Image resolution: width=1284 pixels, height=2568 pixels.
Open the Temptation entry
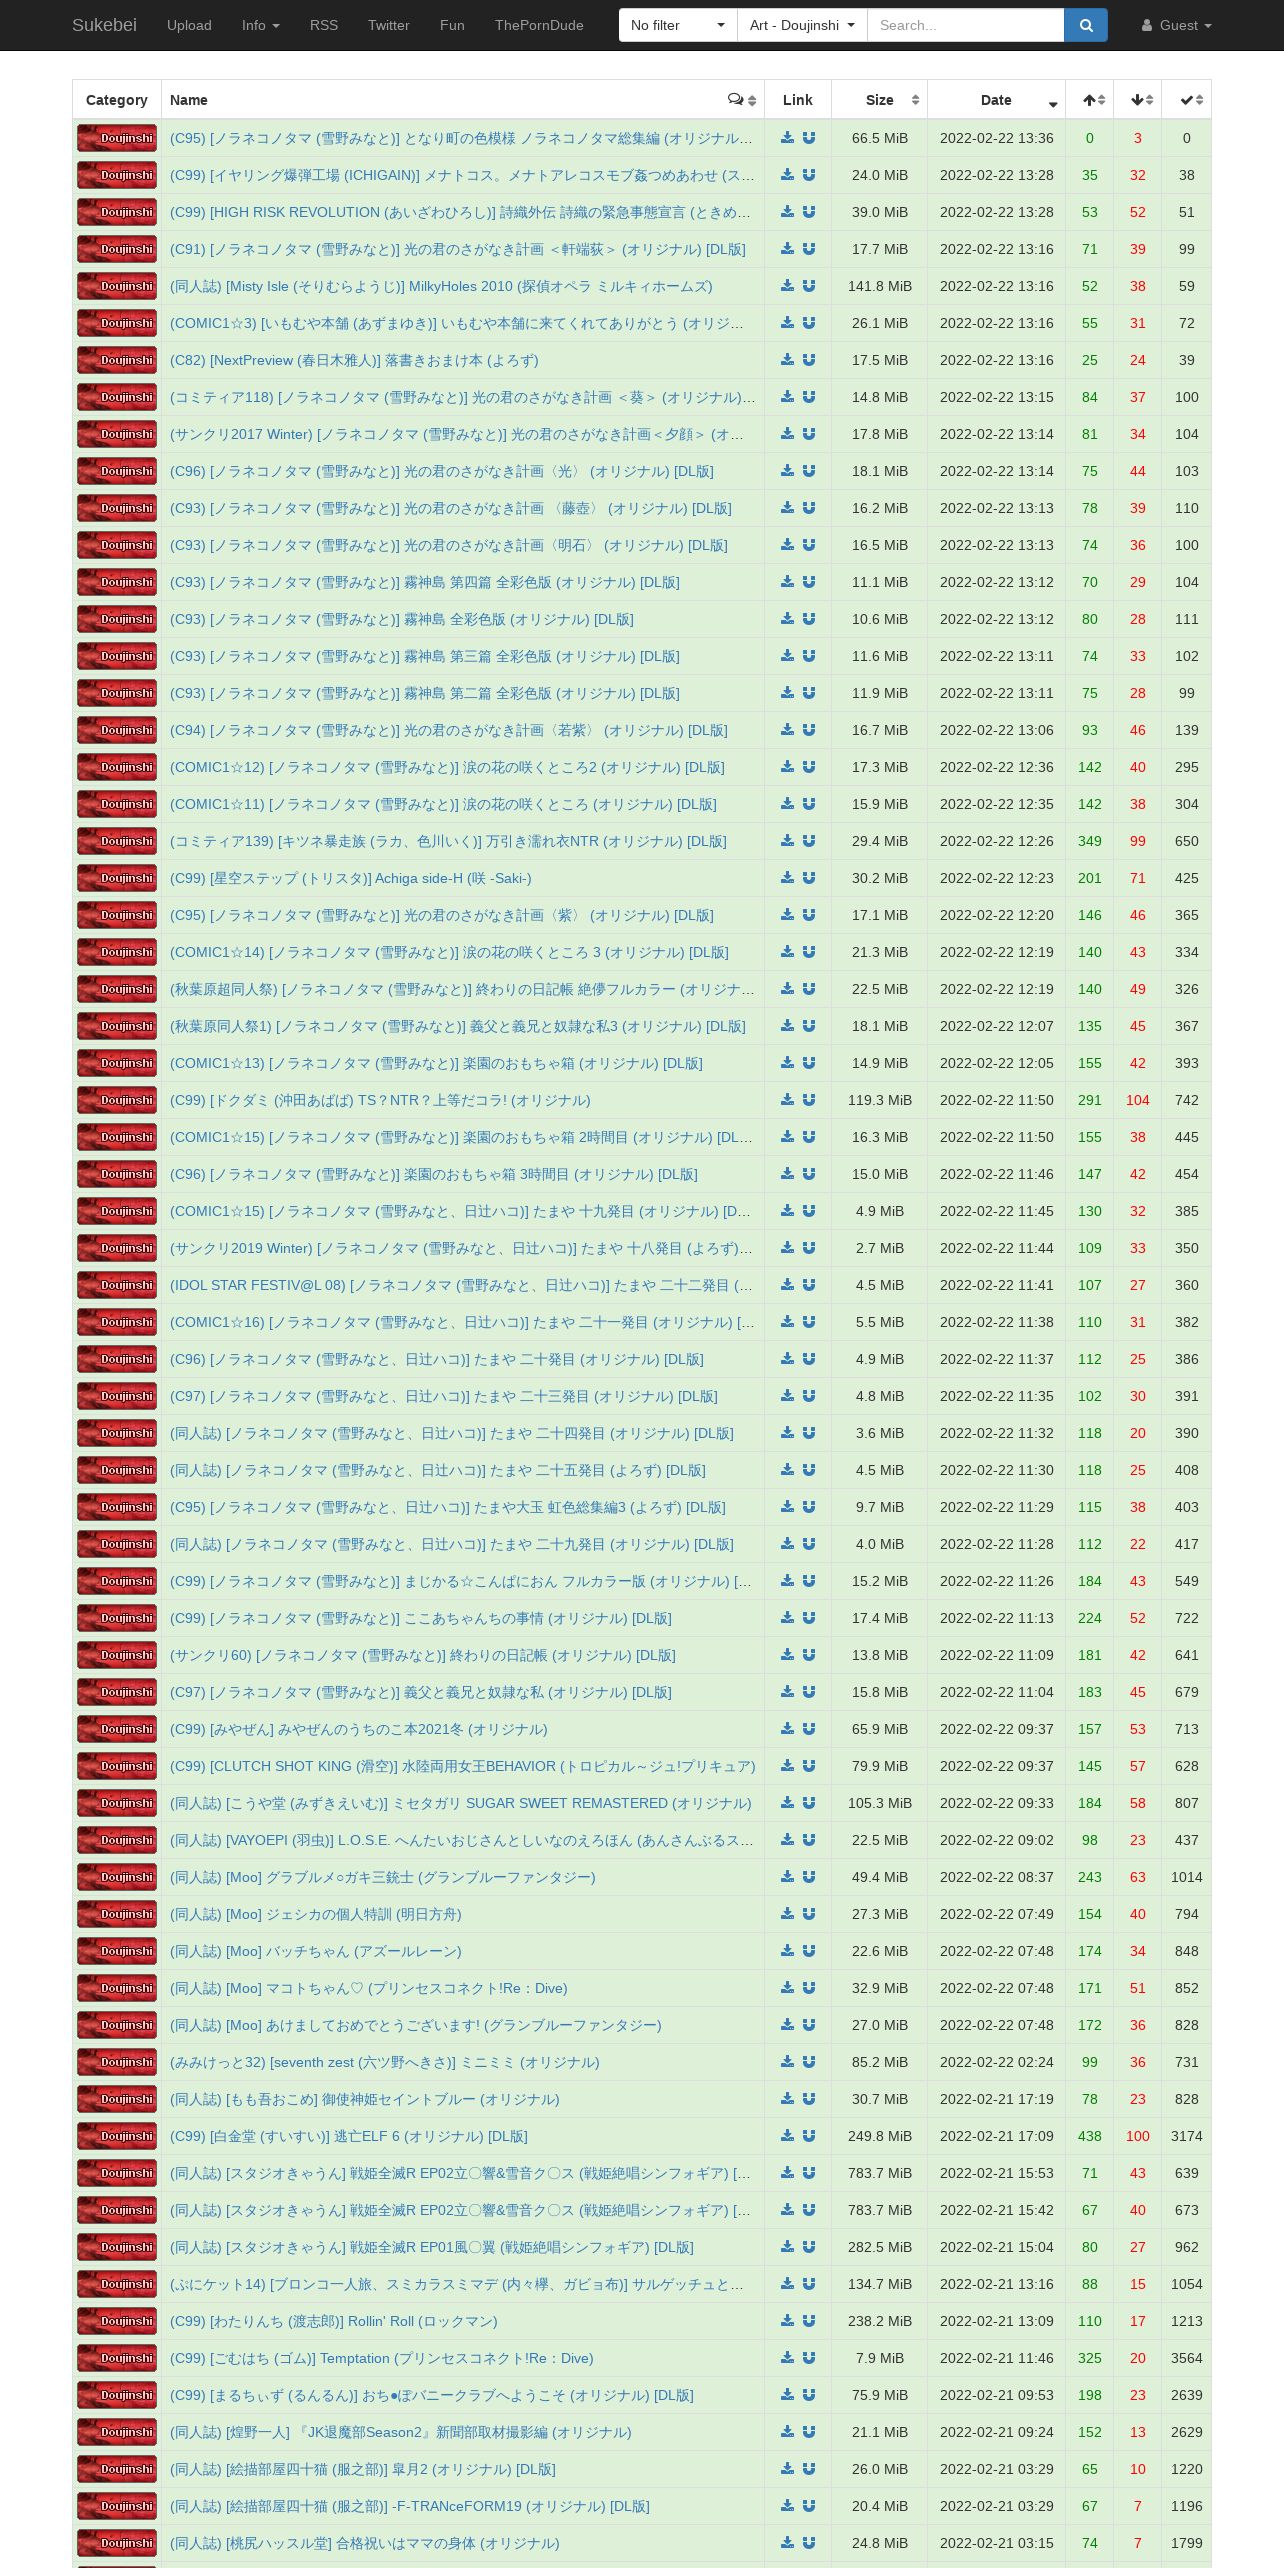381,2358
